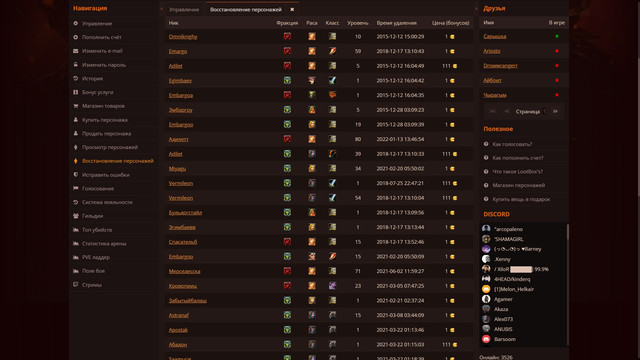Open Что такое LootBox's? help link
640x360 pixels.
click(517, 172)
